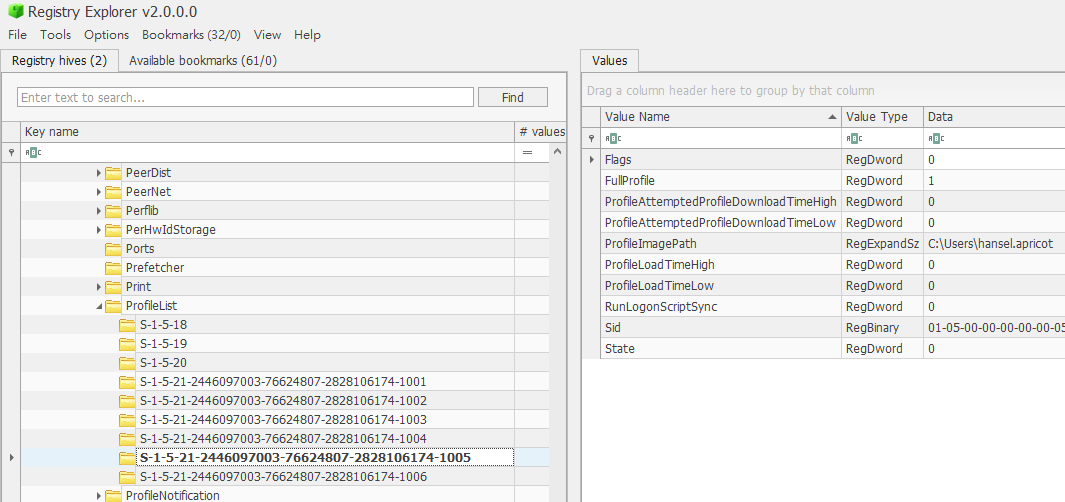Focus the Enter text to search field
This screenshot has width=1065, height=502.
point(245,97)
